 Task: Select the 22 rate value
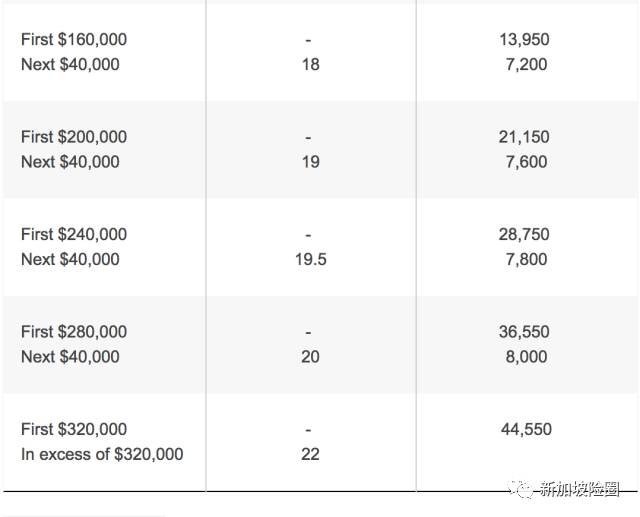point(310,454)
